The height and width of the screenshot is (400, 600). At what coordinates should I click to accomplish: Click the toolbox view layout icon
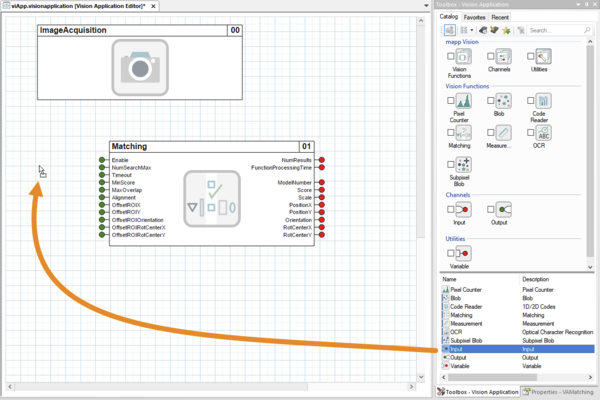[464, 30]
